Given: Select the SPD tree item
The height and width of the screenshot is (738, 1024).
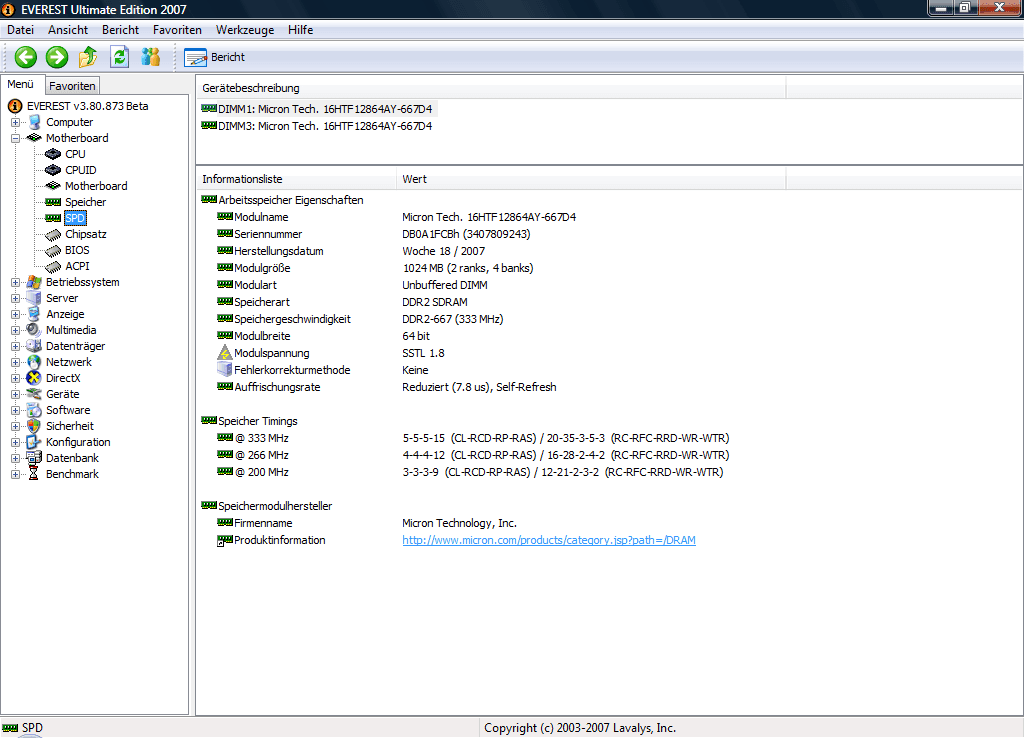Looking at the screenshot, I should tap(75, 218).
